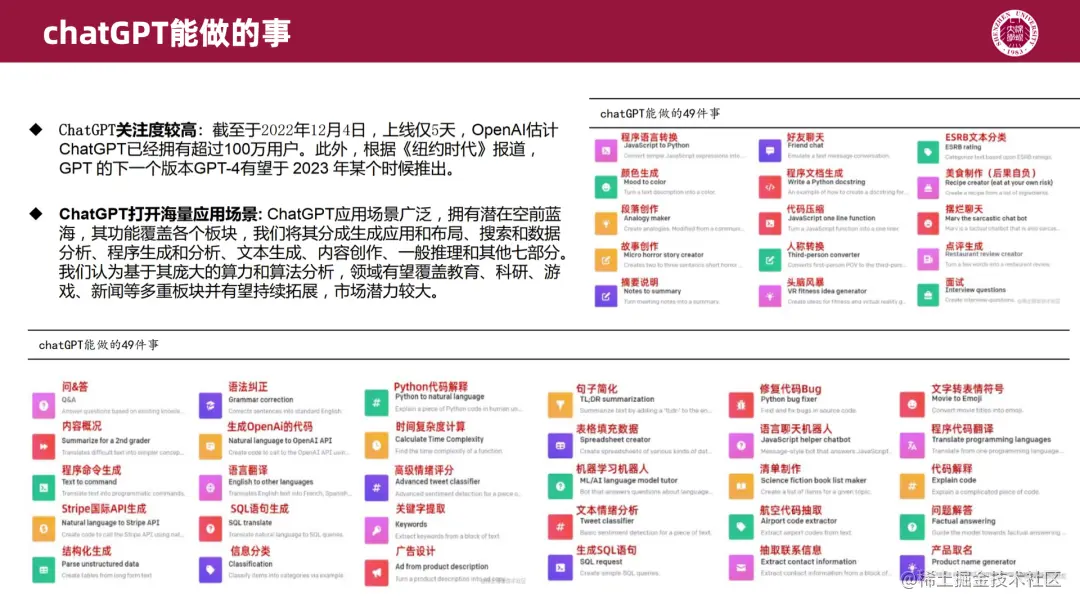Click the red label '头脑风暴'
Viewport: 1080px width, 608px height.
pyautogui.click(x=805, y=282)
